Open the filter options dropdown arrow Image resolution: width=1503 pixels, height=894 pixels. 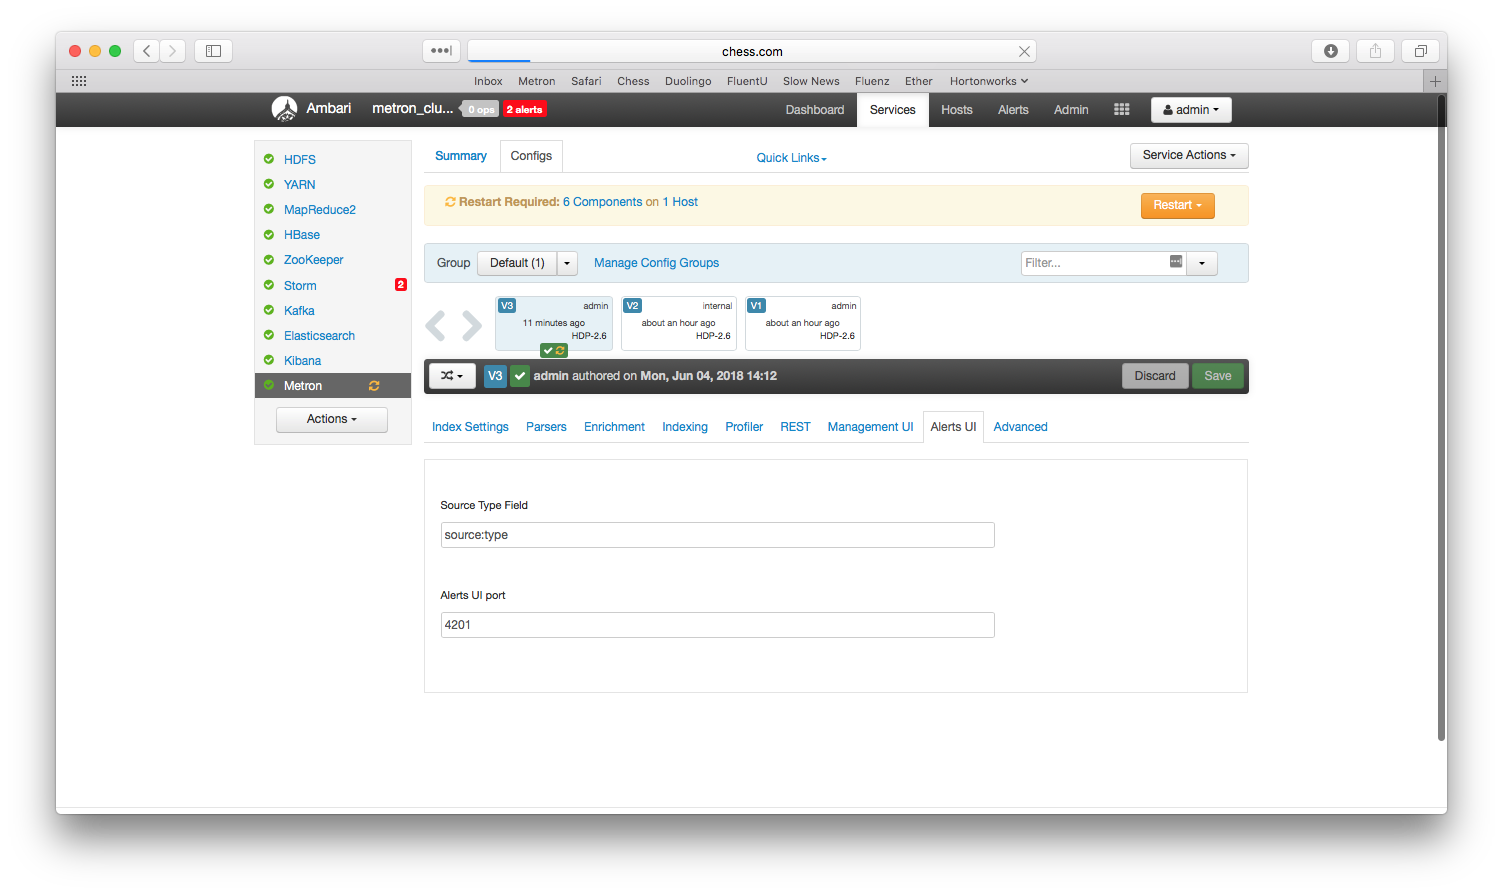[1202, 263]
